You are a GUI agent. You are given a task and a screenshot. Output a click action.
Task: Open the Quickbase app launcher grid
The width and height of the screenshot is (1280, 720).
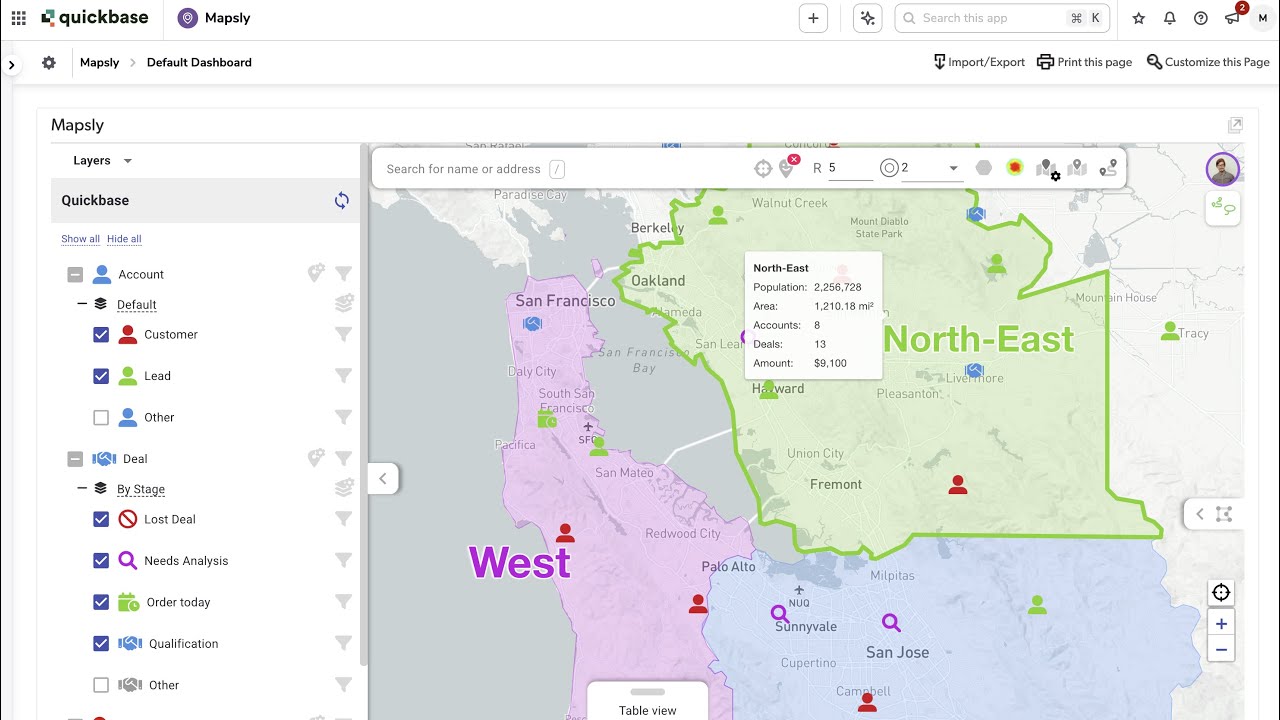(x=18, y=18)
